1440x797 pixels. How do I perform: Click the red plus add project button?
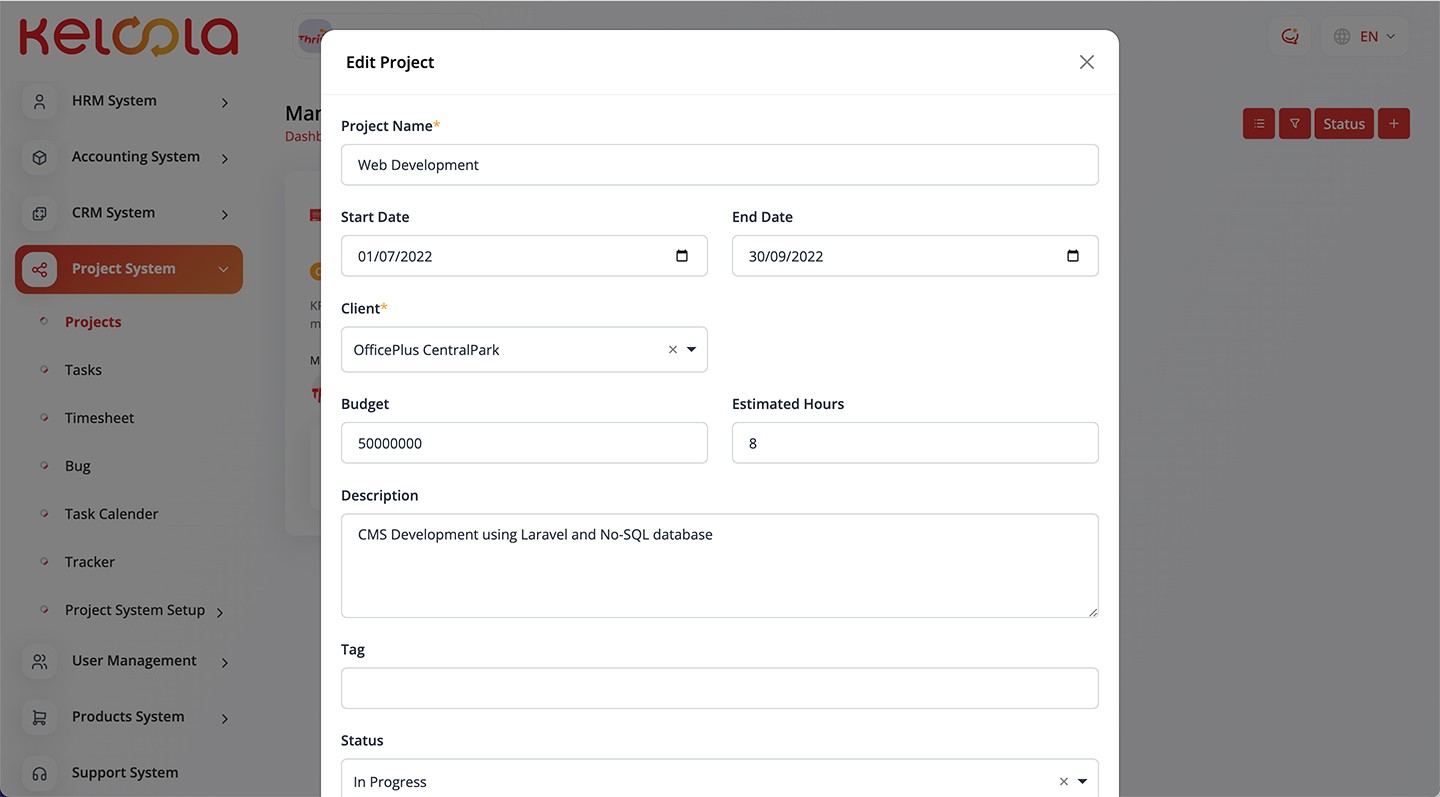(x=1393, y=124)
